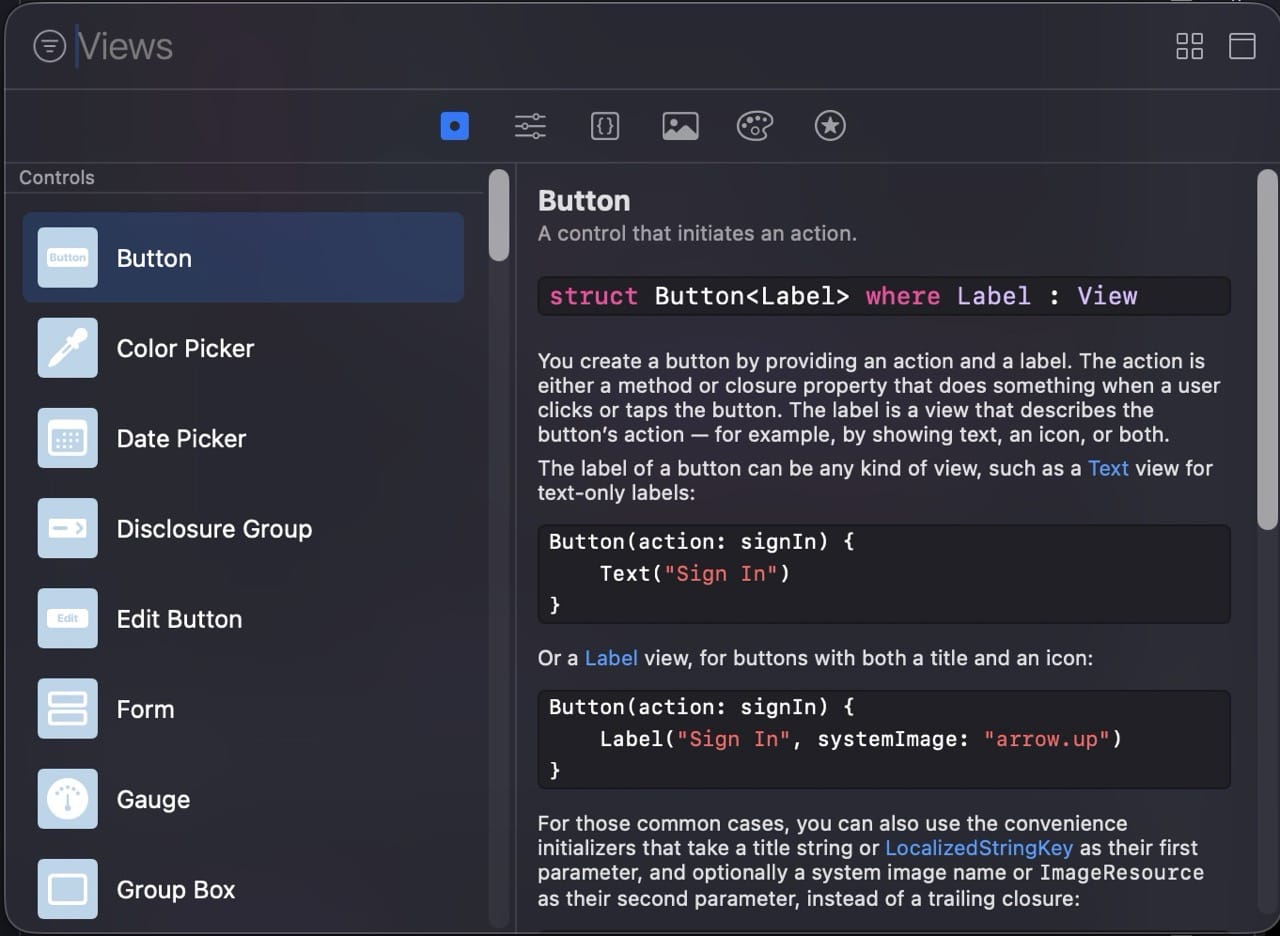Viewport: 1280px width, 936px height.
Task: Click the Views search field
Action: pyautogui.click(x=600, y=46)
